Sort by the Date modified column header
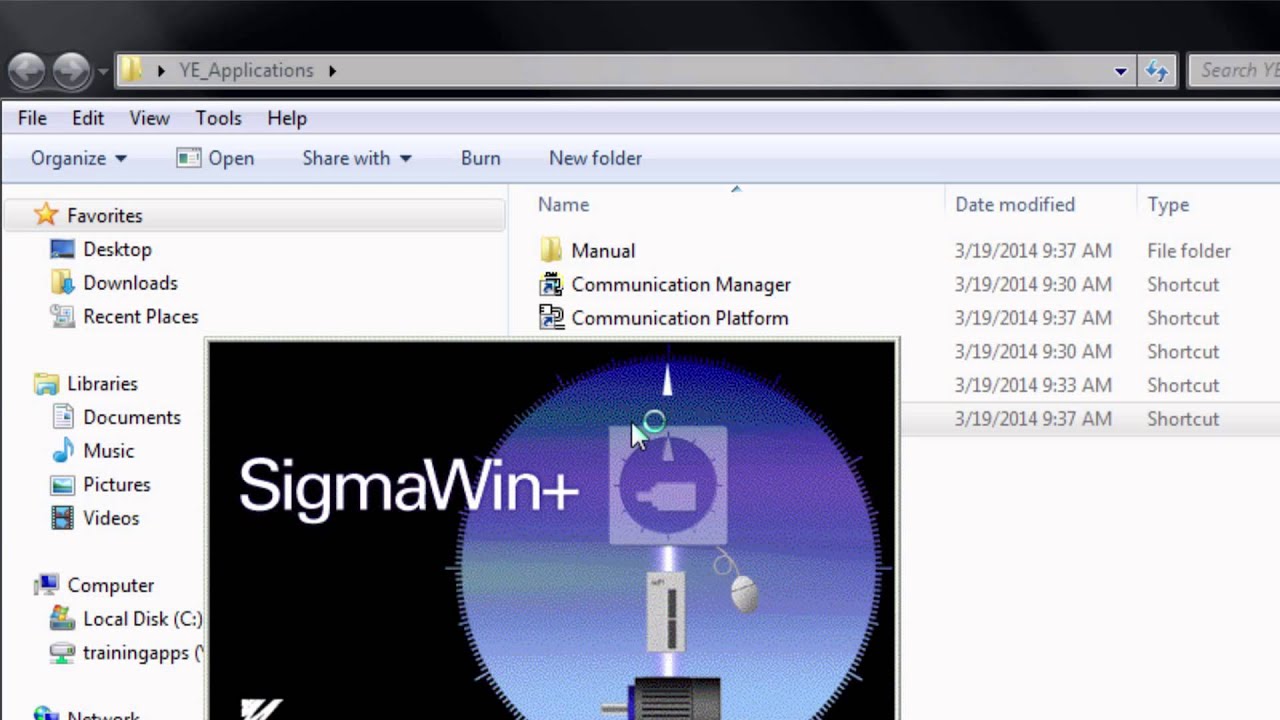Viewport: 1280px width, 720px height. pos(1014,204)
